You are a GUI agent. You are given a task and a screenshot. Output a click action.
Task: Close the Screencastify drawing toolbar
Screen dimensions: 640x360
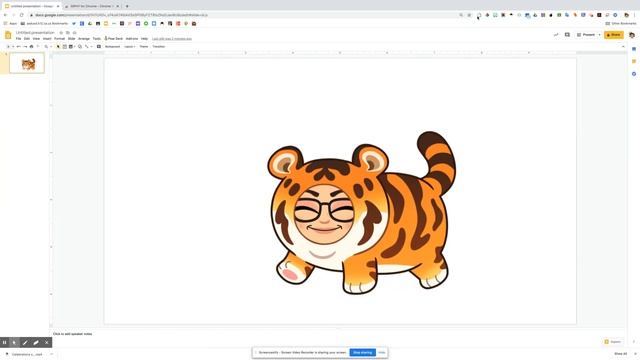point(47,342)
